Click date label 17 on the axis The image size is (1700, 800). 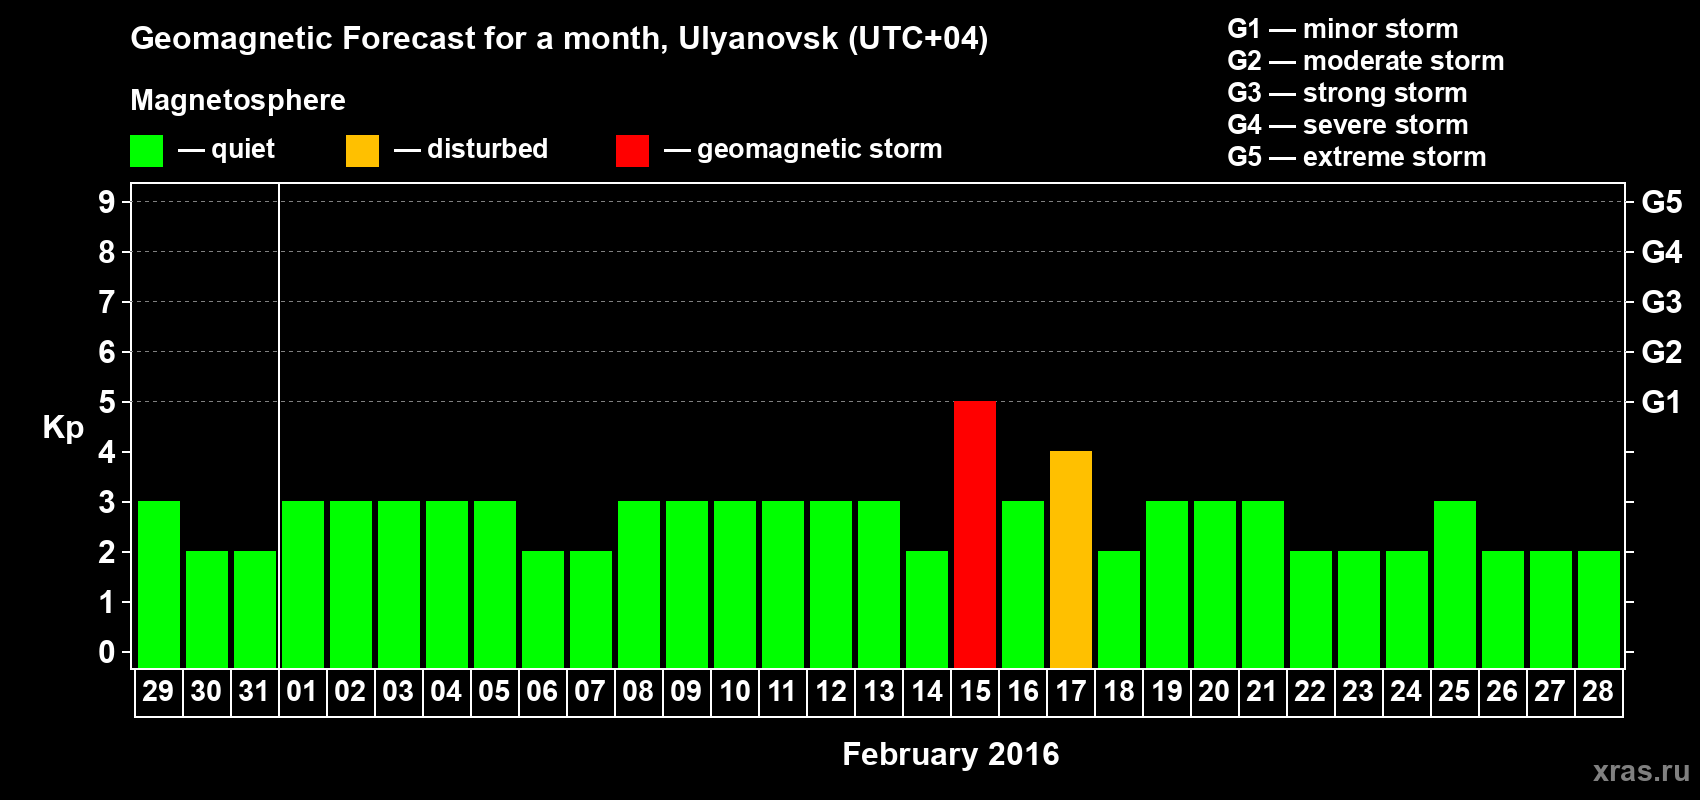point(1071,691)
